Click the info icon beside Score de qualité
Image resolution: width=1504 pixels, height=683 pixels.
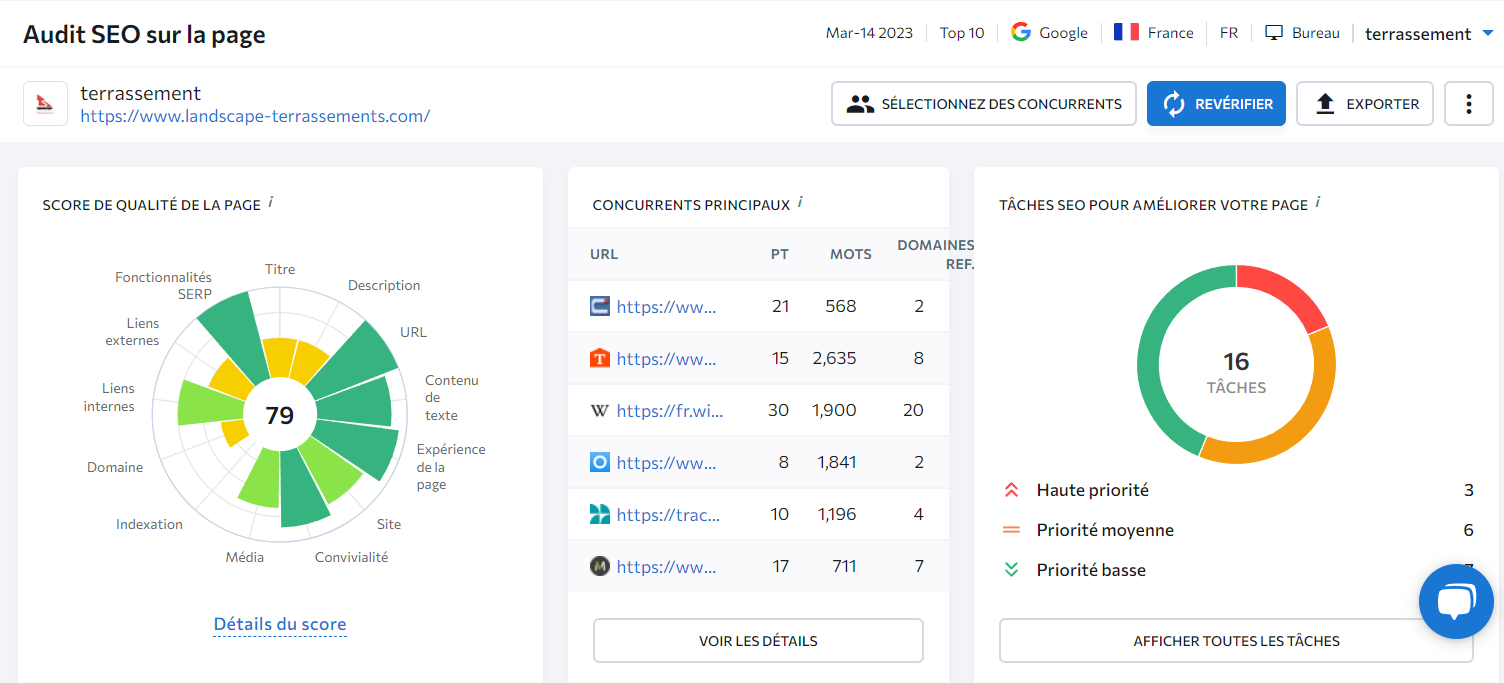pyautogui.click(x=271, y=203)
